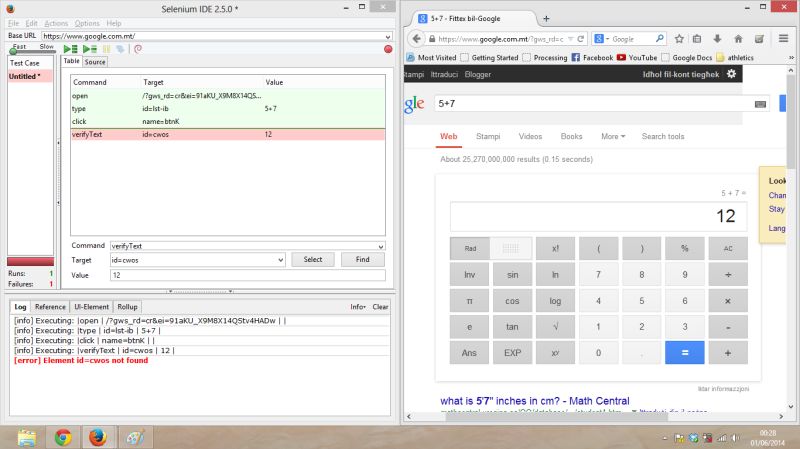This screenshot has height=449, width=800.
Task: Open the Most Visited bookmarks
Action: click(x=431, y=58)
